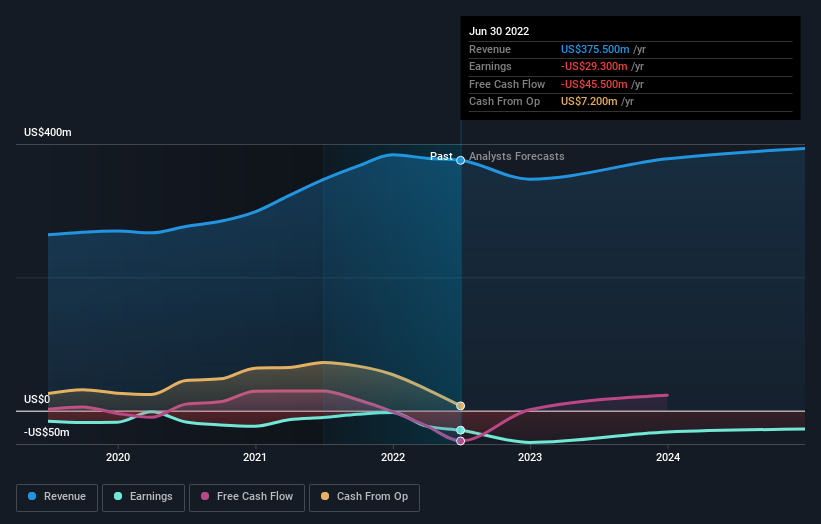Toggle the Revenue legend button
Image resolution: width=821 pixels, height=524 pixels.
coord(57,497)
